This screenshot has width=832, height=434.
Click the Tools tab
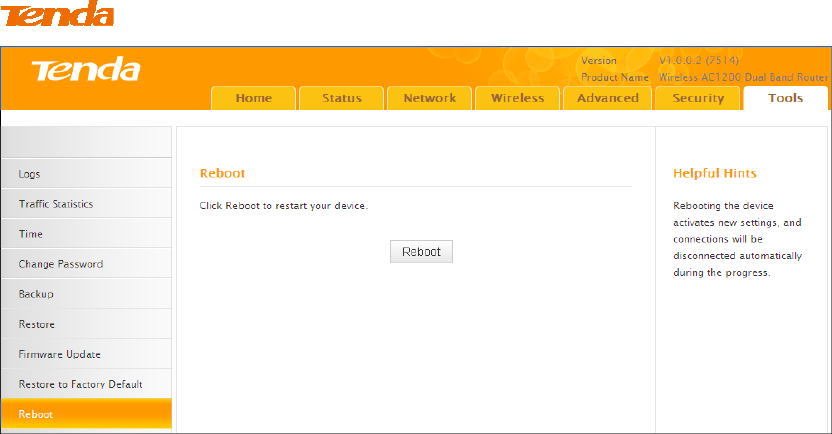point(786,98)
